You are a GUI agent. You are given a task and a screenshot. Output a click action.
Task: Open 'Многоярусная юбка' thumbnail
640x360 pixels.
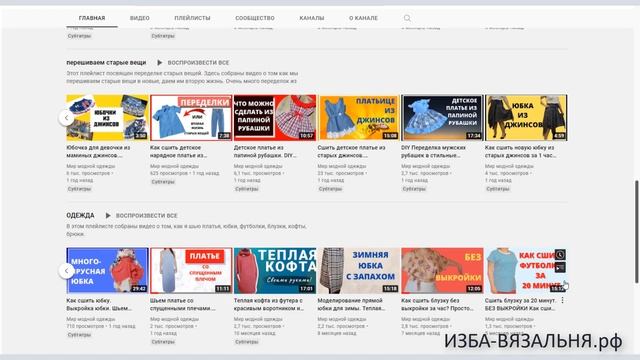107,270
